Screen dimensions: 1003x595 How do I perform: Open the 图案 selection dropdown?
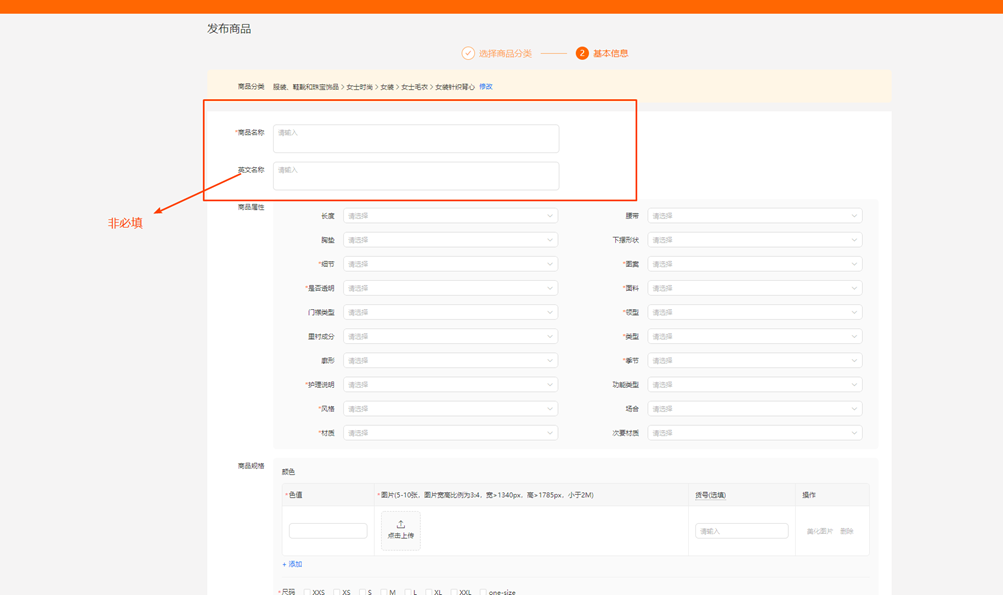(753, 263)
